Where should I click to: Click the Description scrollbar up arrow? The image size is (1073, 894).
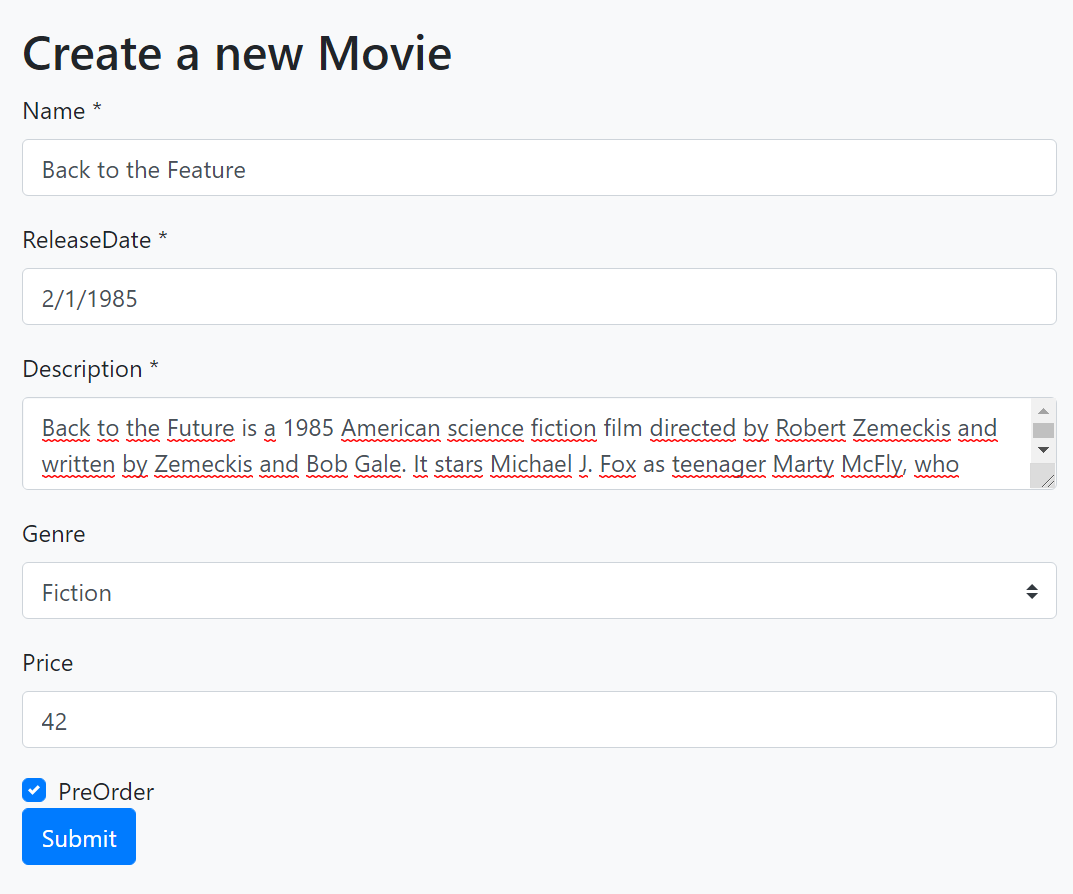pyautogui.click(x=1043, y=411)
